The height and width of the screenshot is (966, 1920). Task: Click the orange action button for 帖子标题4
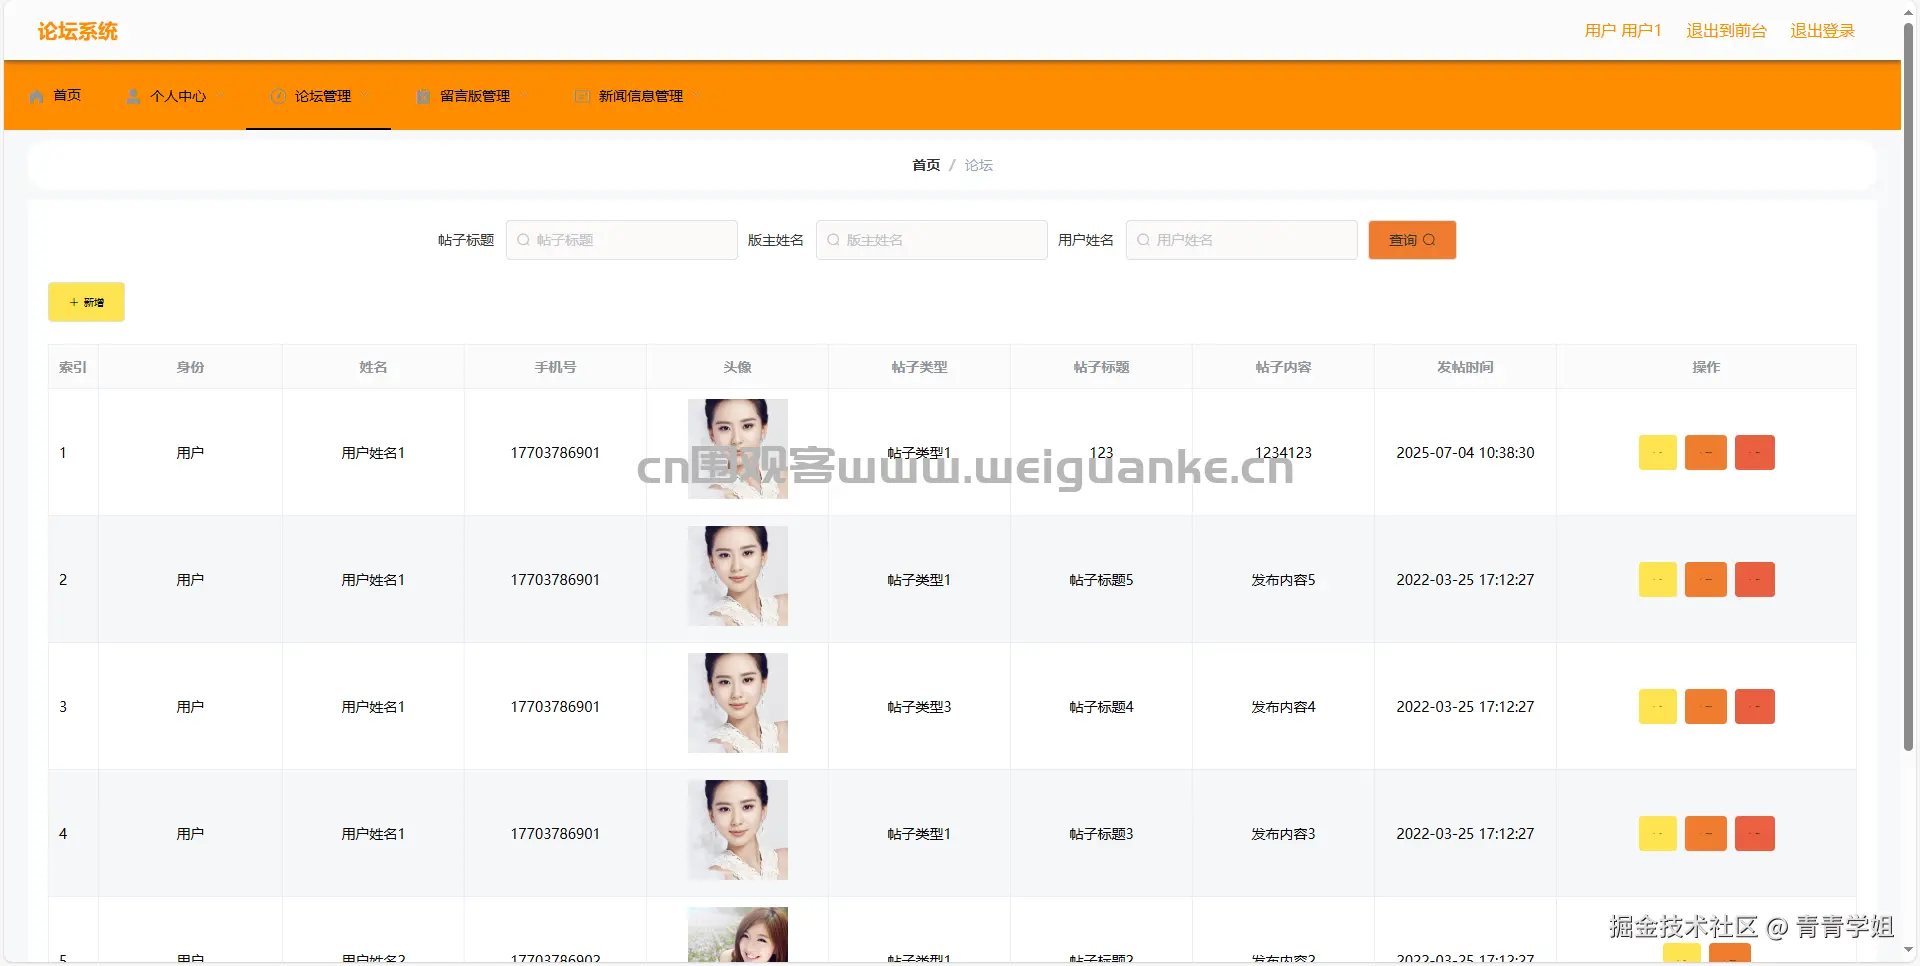tap(1706, 707)
